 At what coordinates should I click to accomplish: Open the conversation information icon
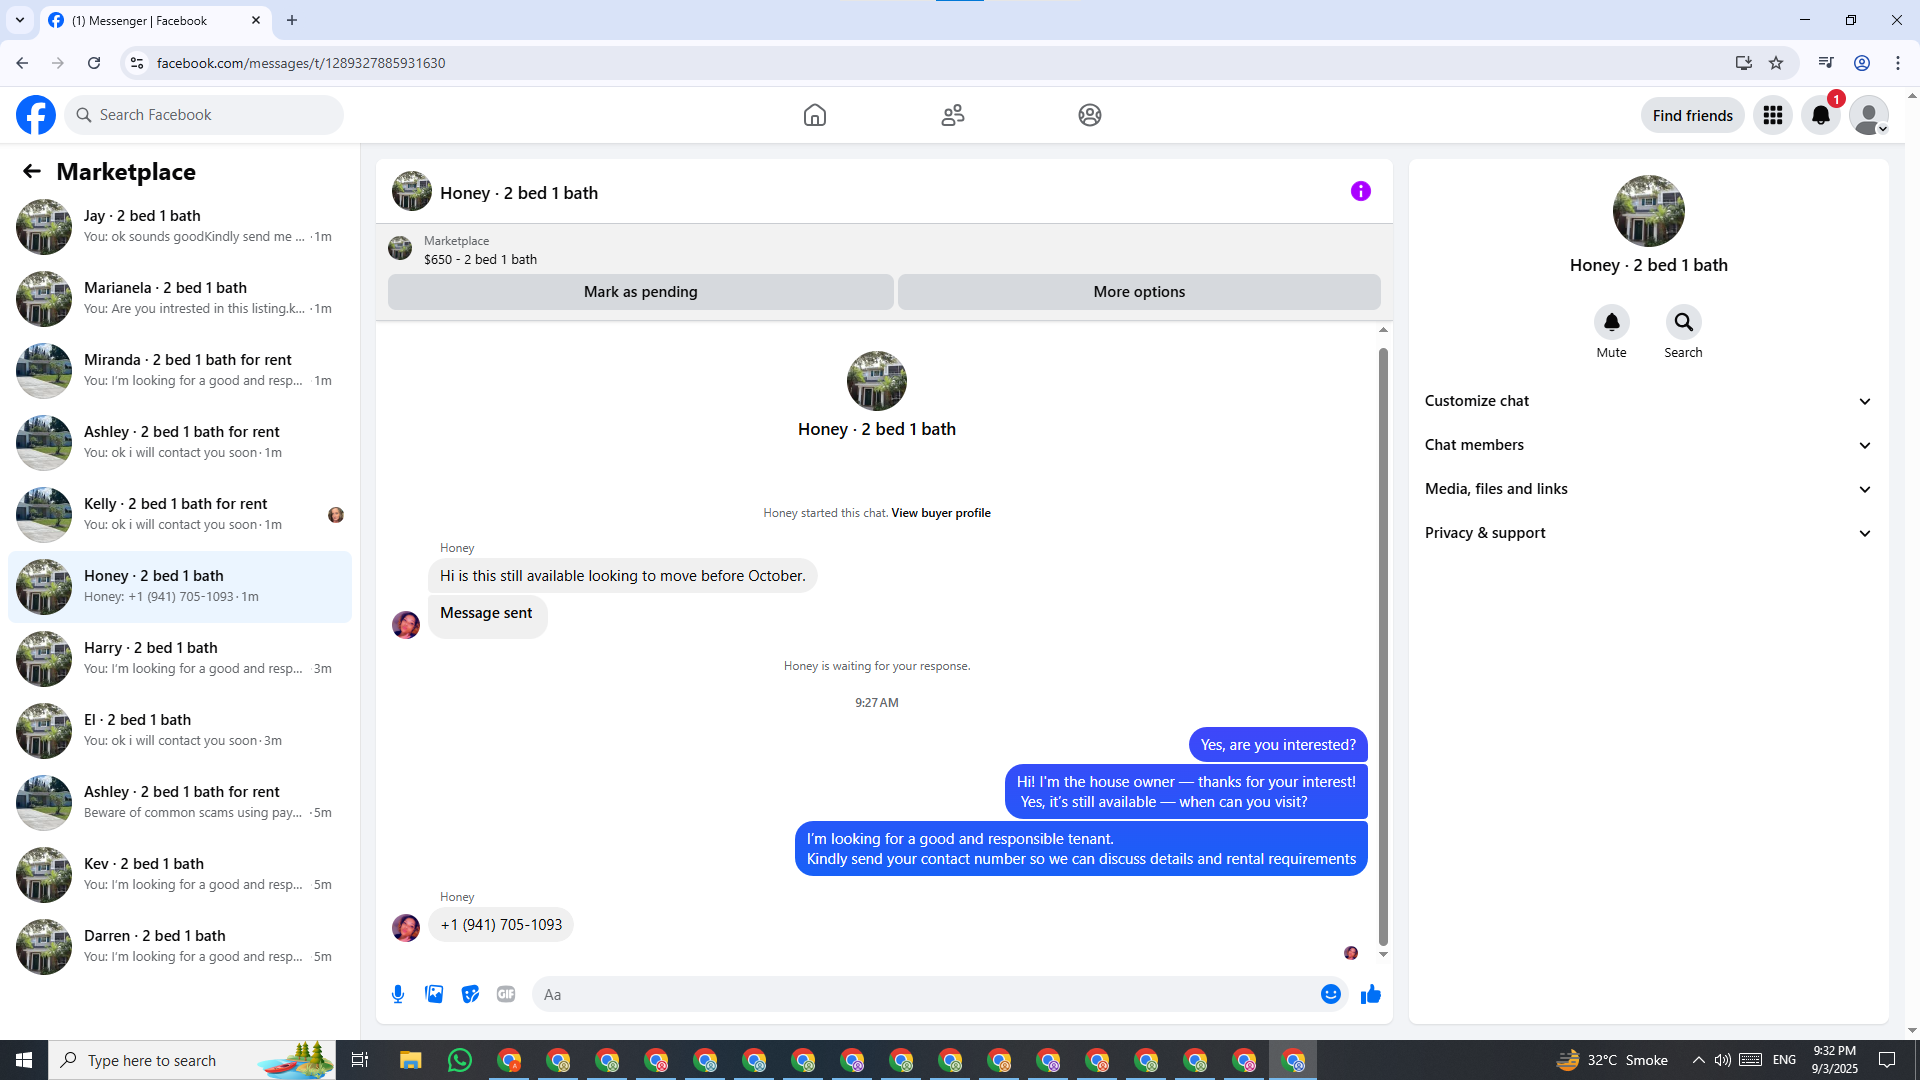pos(1361,191)
